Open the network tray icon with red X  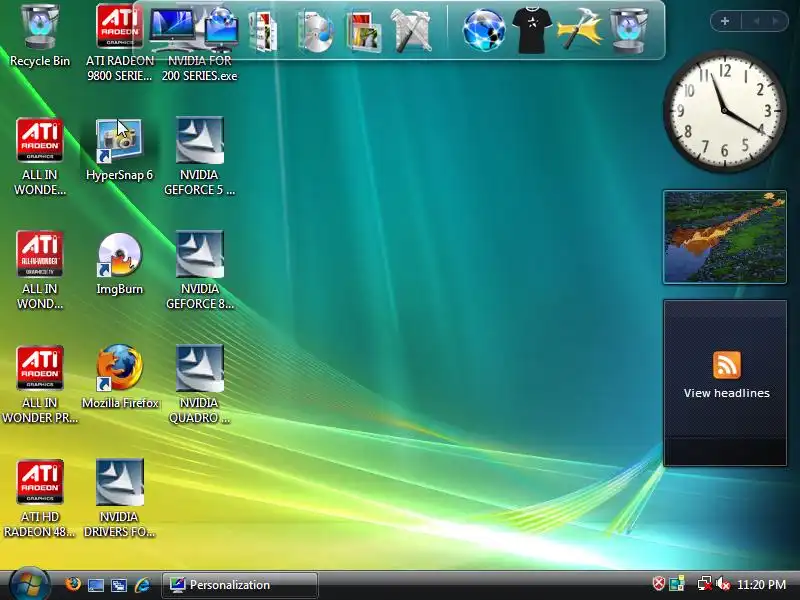point(705,584)
